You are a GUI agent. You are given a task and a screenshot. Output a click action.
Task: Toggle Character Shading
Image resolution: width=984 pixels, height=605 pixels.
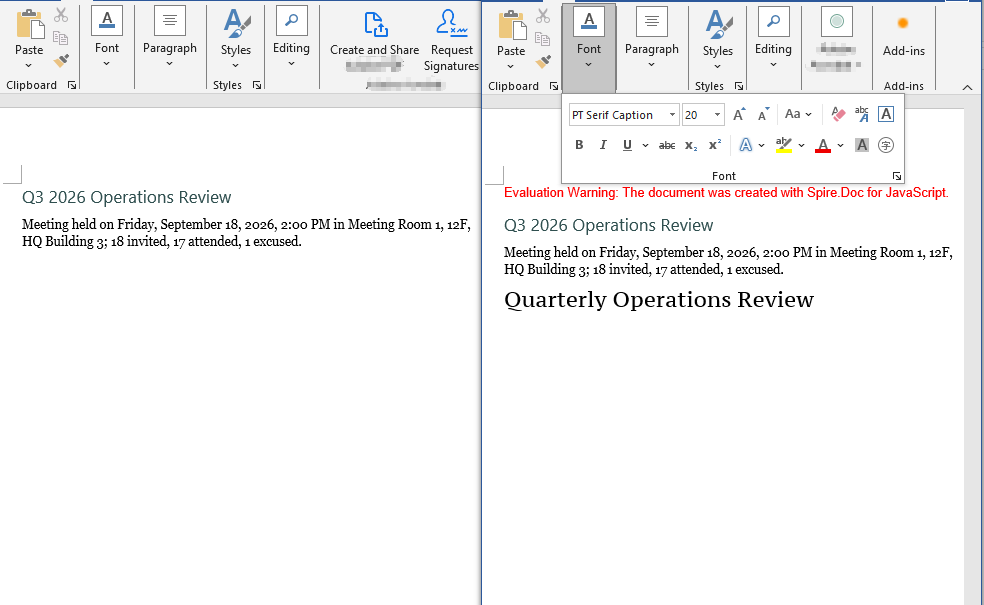coord(862,145)
